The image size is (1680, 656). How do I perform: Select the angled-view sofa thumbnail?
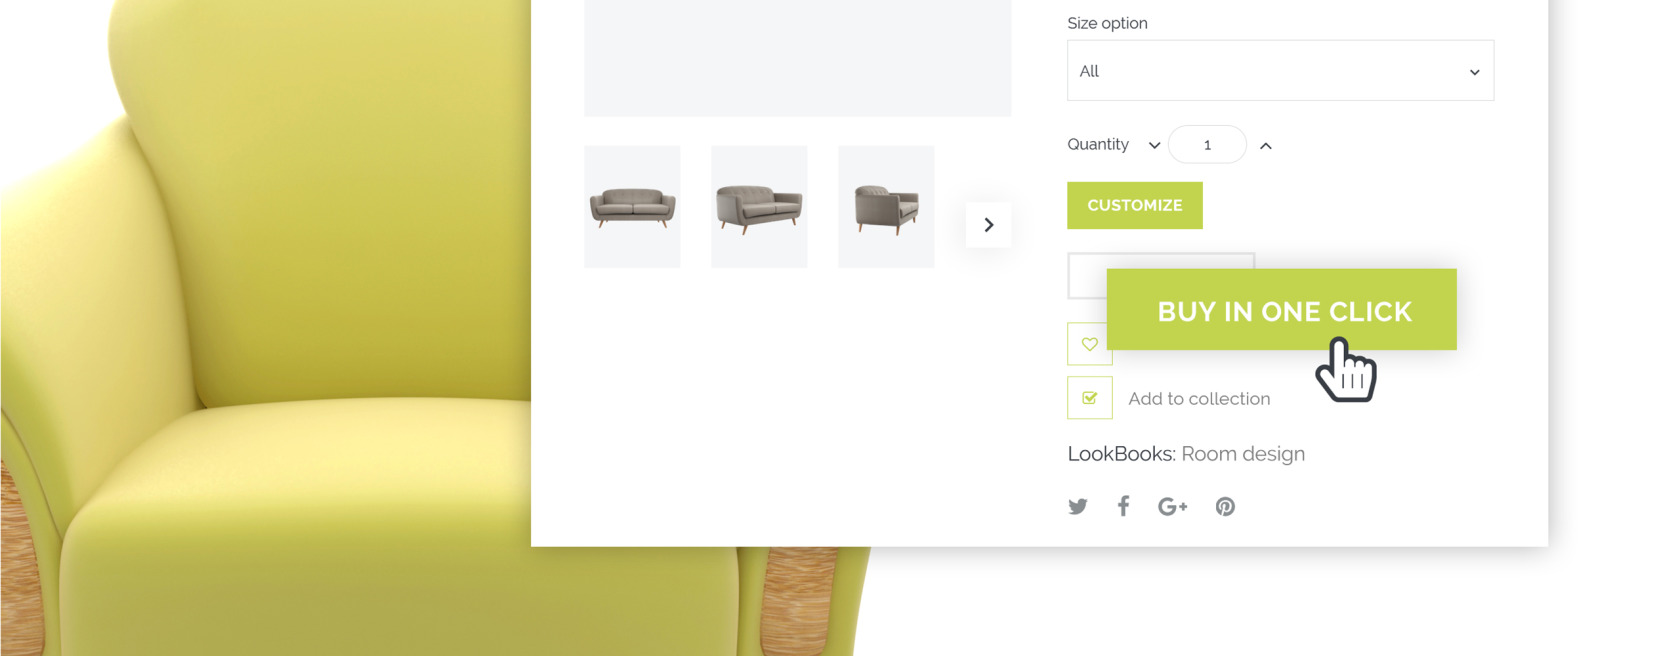(759, 207)
